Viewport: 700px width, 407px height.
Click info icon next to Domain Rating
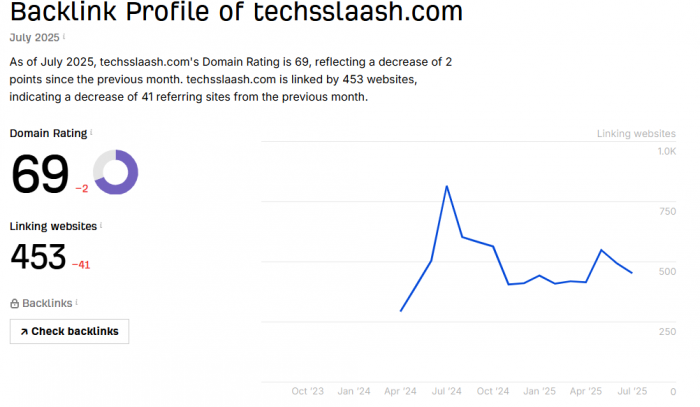tap(92, 132)
